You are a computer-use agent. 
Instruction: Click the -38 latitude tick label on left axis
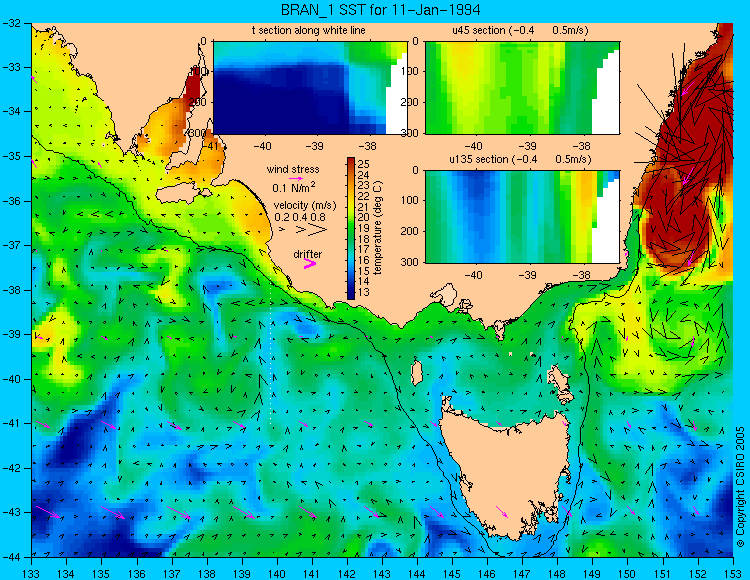coord(13,290)
